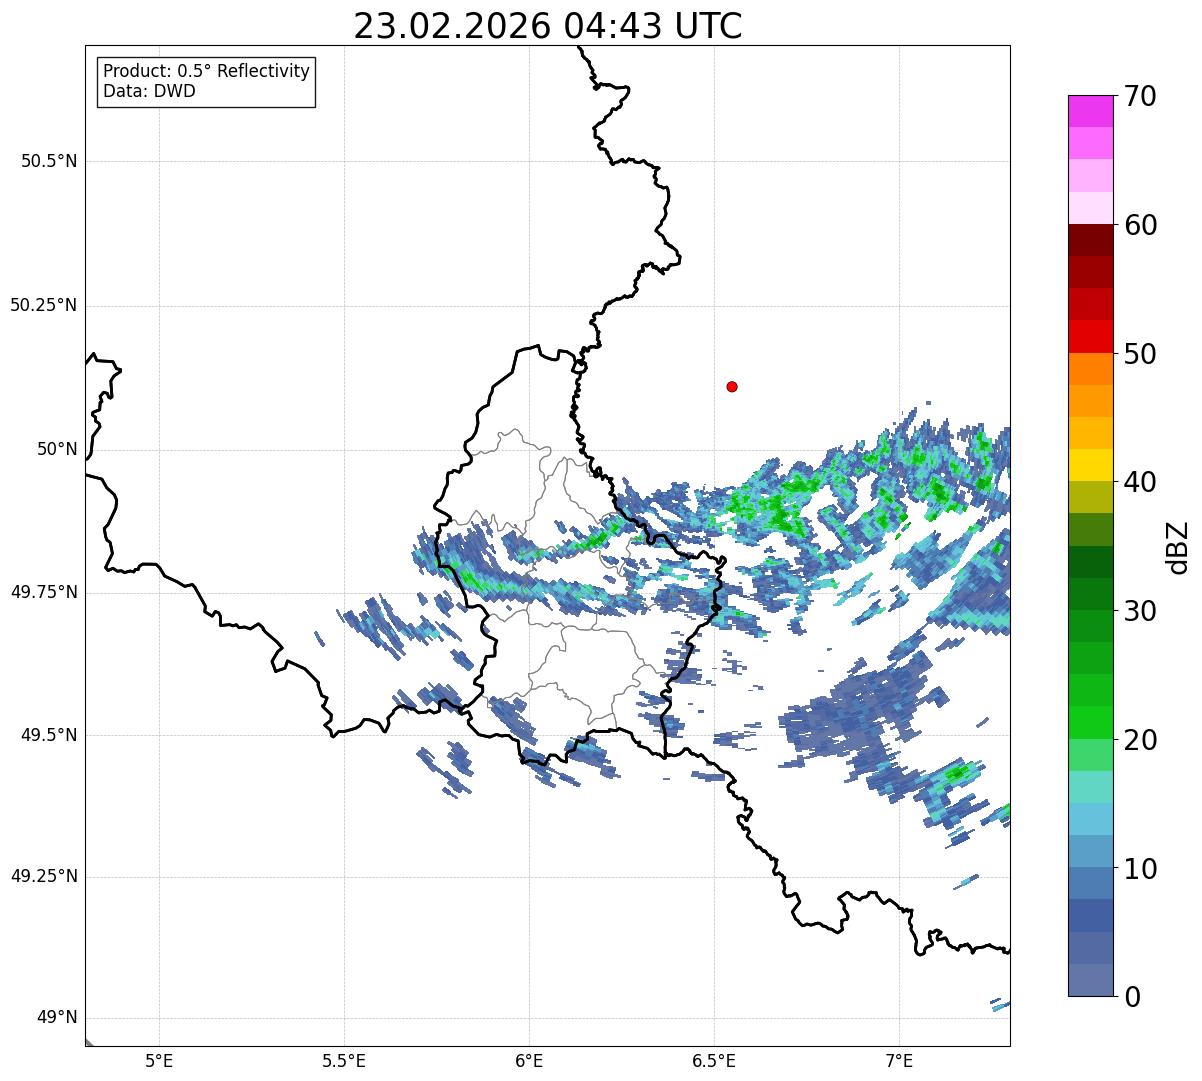Click the 49°N latitude label
Screen dimensions: 1202x1081
point(57,1018)
